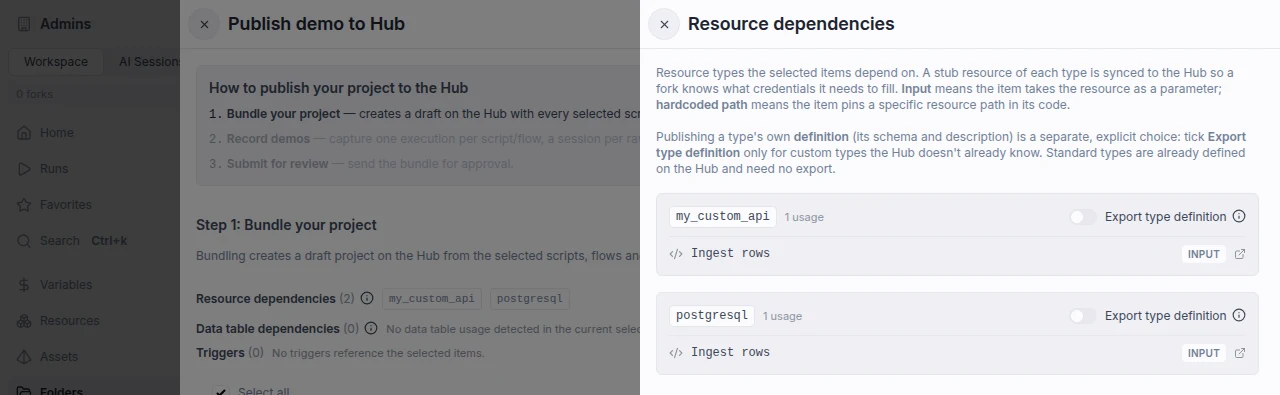
Task: Tick the Select all checkbox
Action: tap(221, 391)
